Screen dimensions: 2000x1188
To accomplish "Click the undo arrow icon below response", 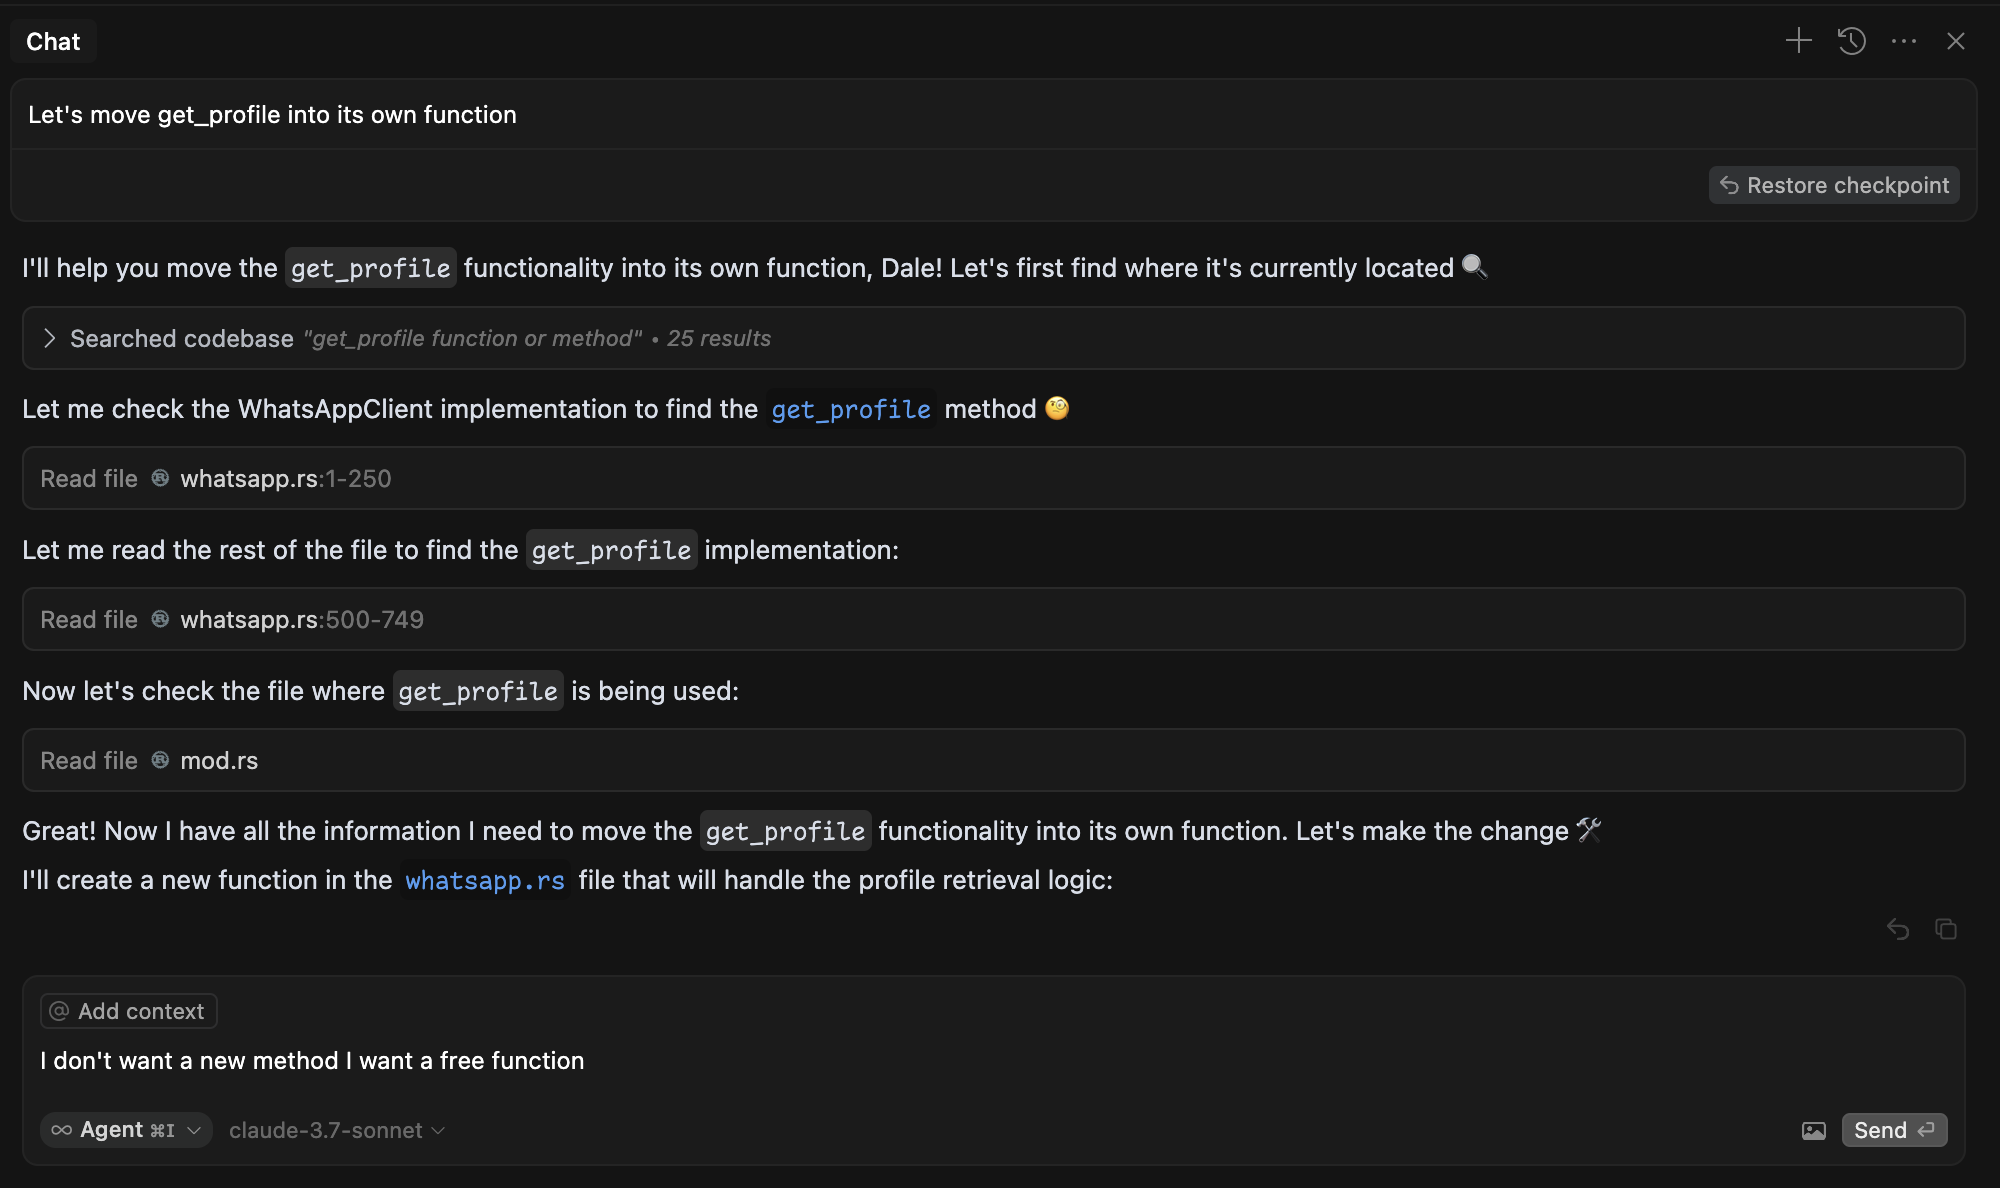I will (x=1898, y=929).
